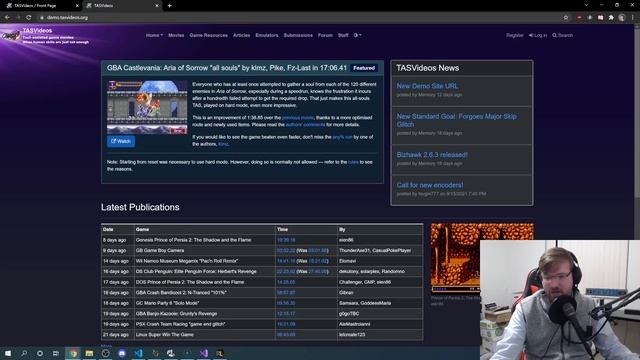
Task: Open the Genesis Prince of Persia 2 time link
Action: (286, 240)
